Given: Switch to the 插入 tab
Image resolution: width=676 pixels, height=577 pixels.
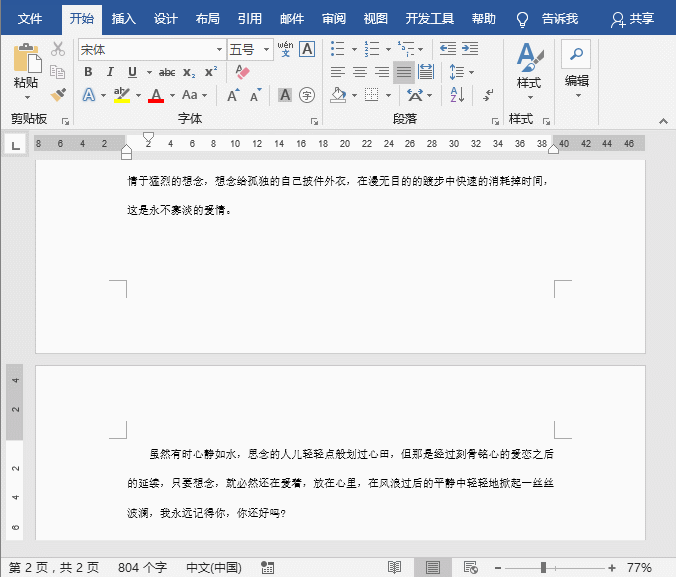Looking at the screenshot, I should tap(124, 19).
